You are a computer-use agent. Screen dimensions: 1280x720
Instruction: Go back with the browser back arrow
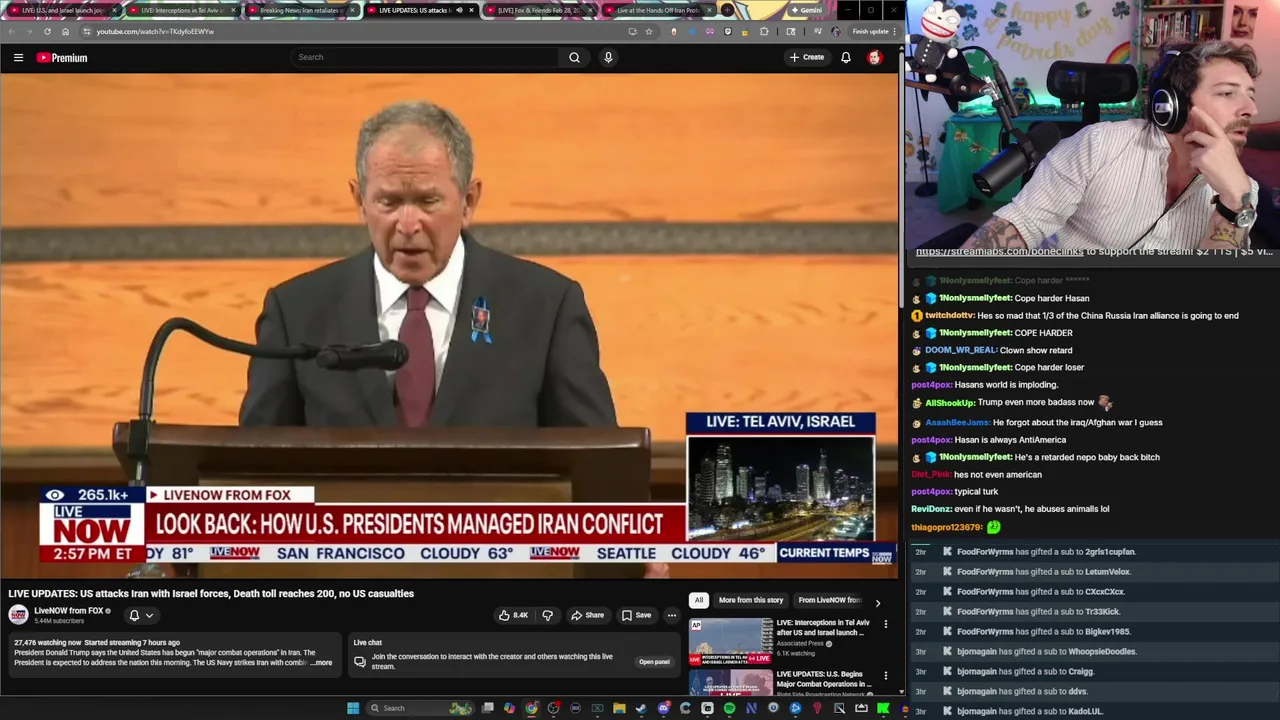(x=10, y=31)
